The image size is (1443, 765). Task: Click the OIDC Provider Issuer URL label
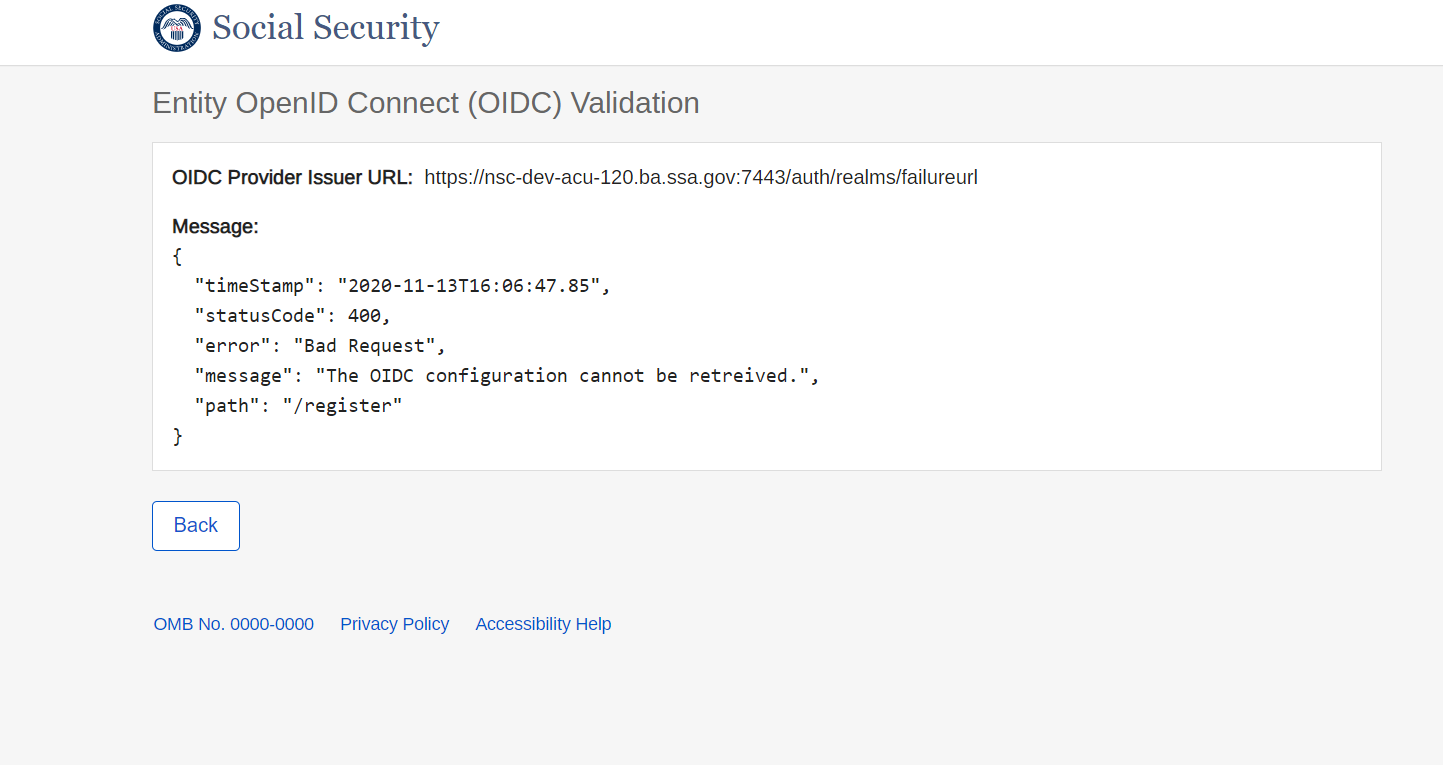(x=292, y=178)
